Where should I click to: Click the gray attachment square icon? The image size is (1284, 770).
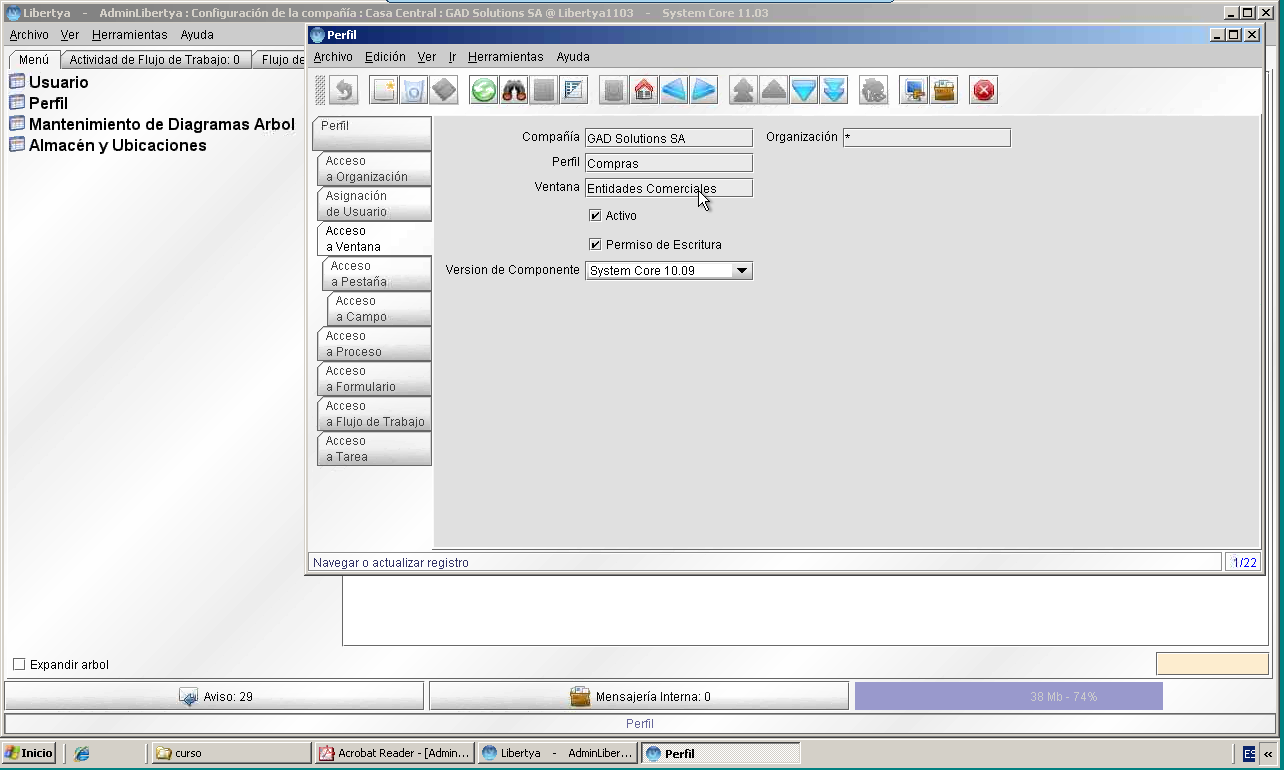(544, 90)
